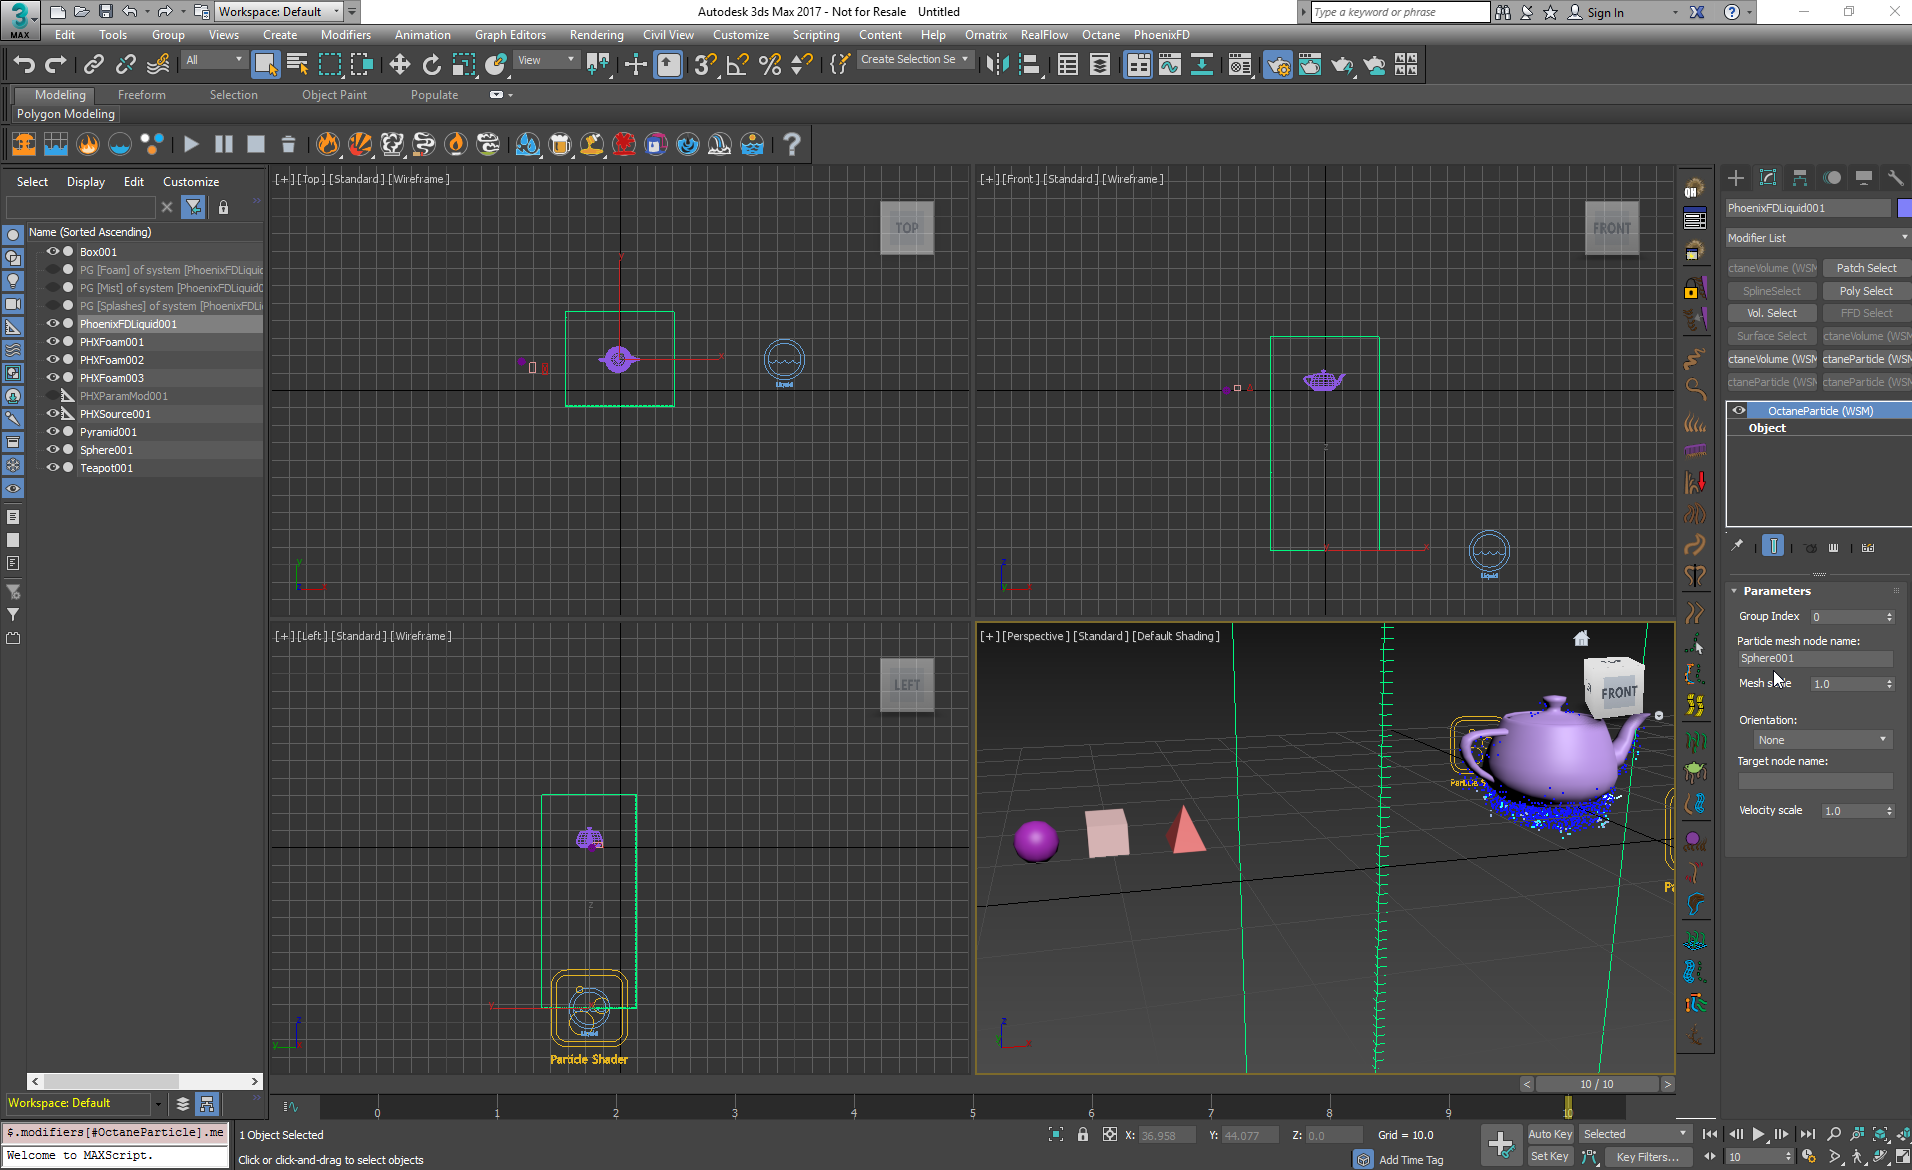This screenshot has width=1912, height=1170.
Task: Open the key filter Selected dropdown
Action: coord(1636,1134)
